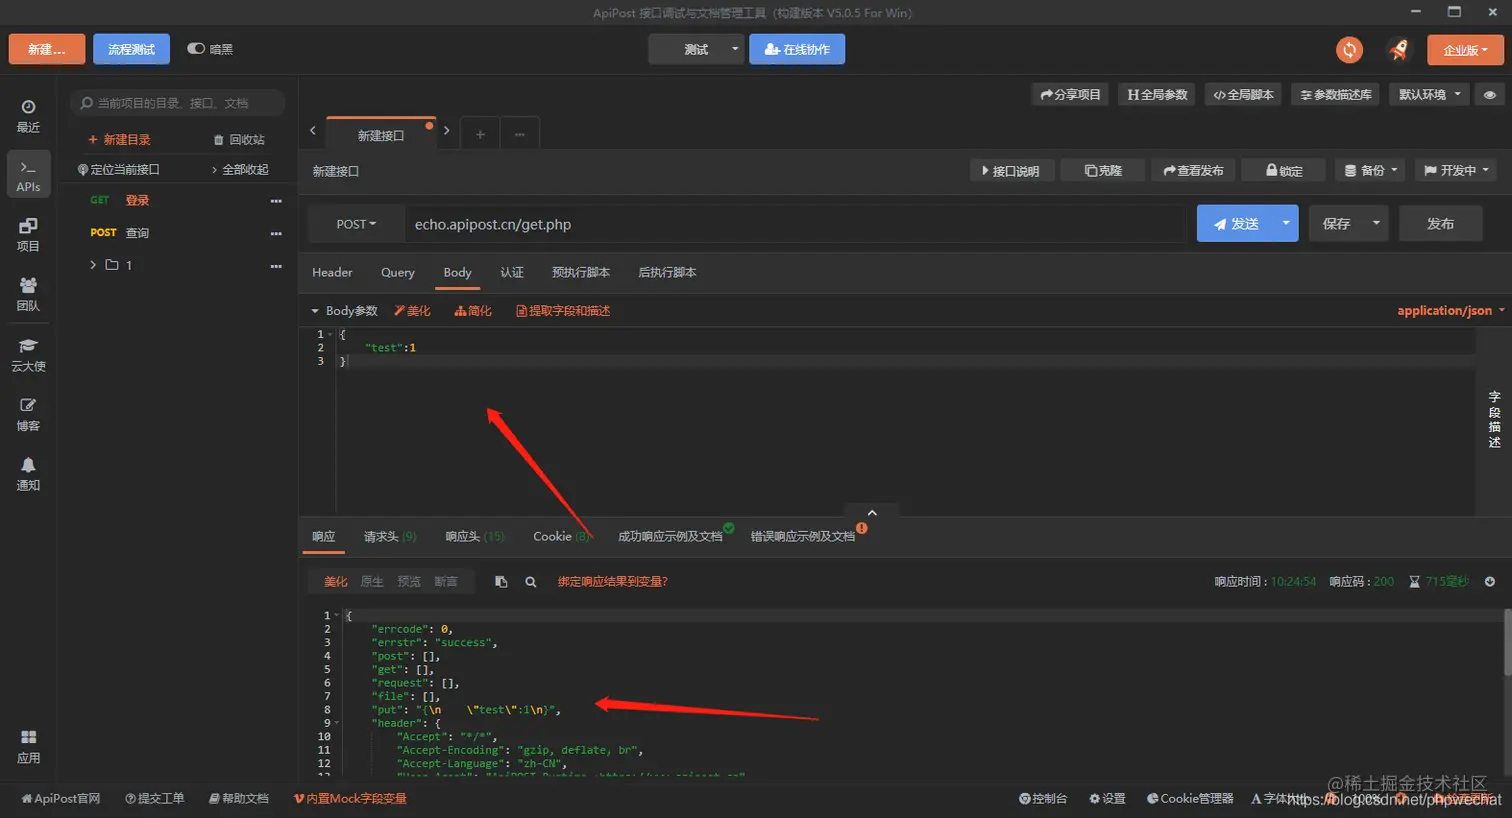
Task: Open the 最近 recent history sidebar icon
Action: pyautogui.click(x=28, y=116)
